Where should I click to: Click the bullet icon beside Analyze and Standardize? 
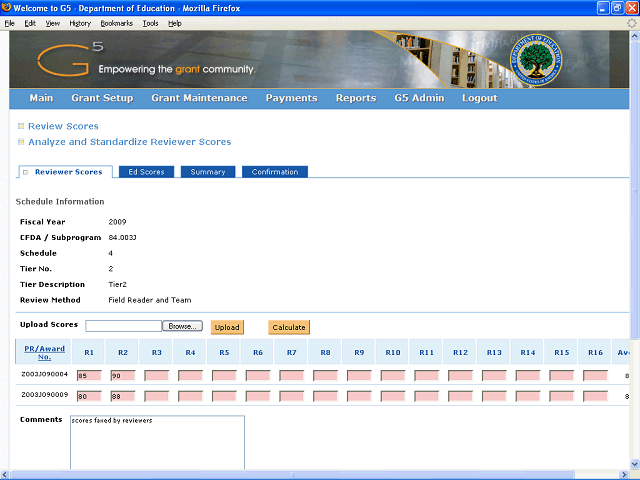coord(21,142)
